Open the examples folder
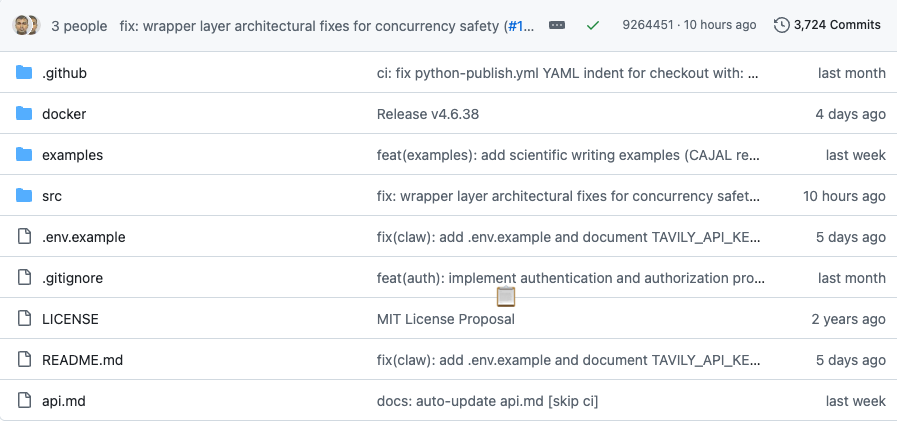Image resolution: width=897 pixels, height=421 pixels. pos(73,155)
